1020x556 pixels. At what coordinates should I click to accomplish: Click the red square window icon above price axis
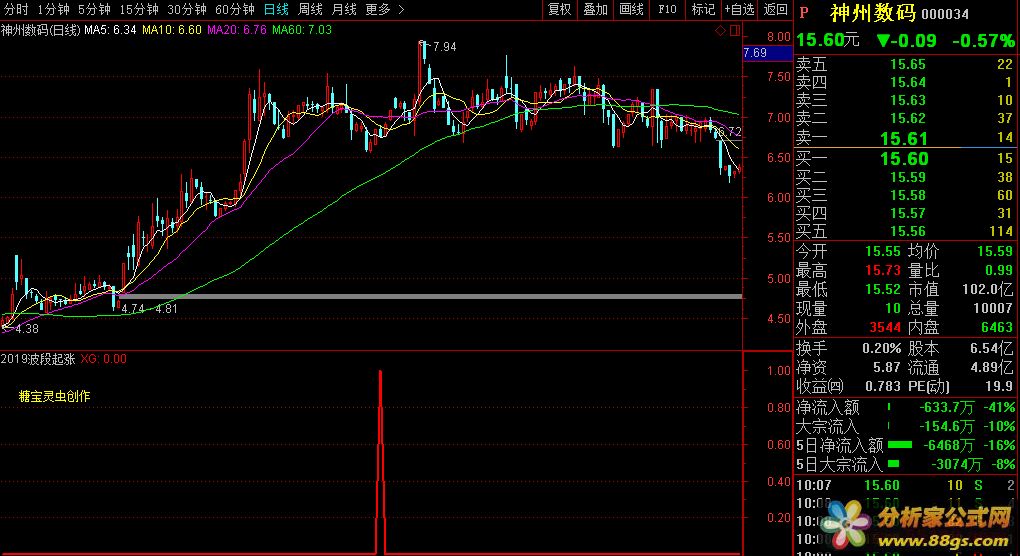click(735, 31)
